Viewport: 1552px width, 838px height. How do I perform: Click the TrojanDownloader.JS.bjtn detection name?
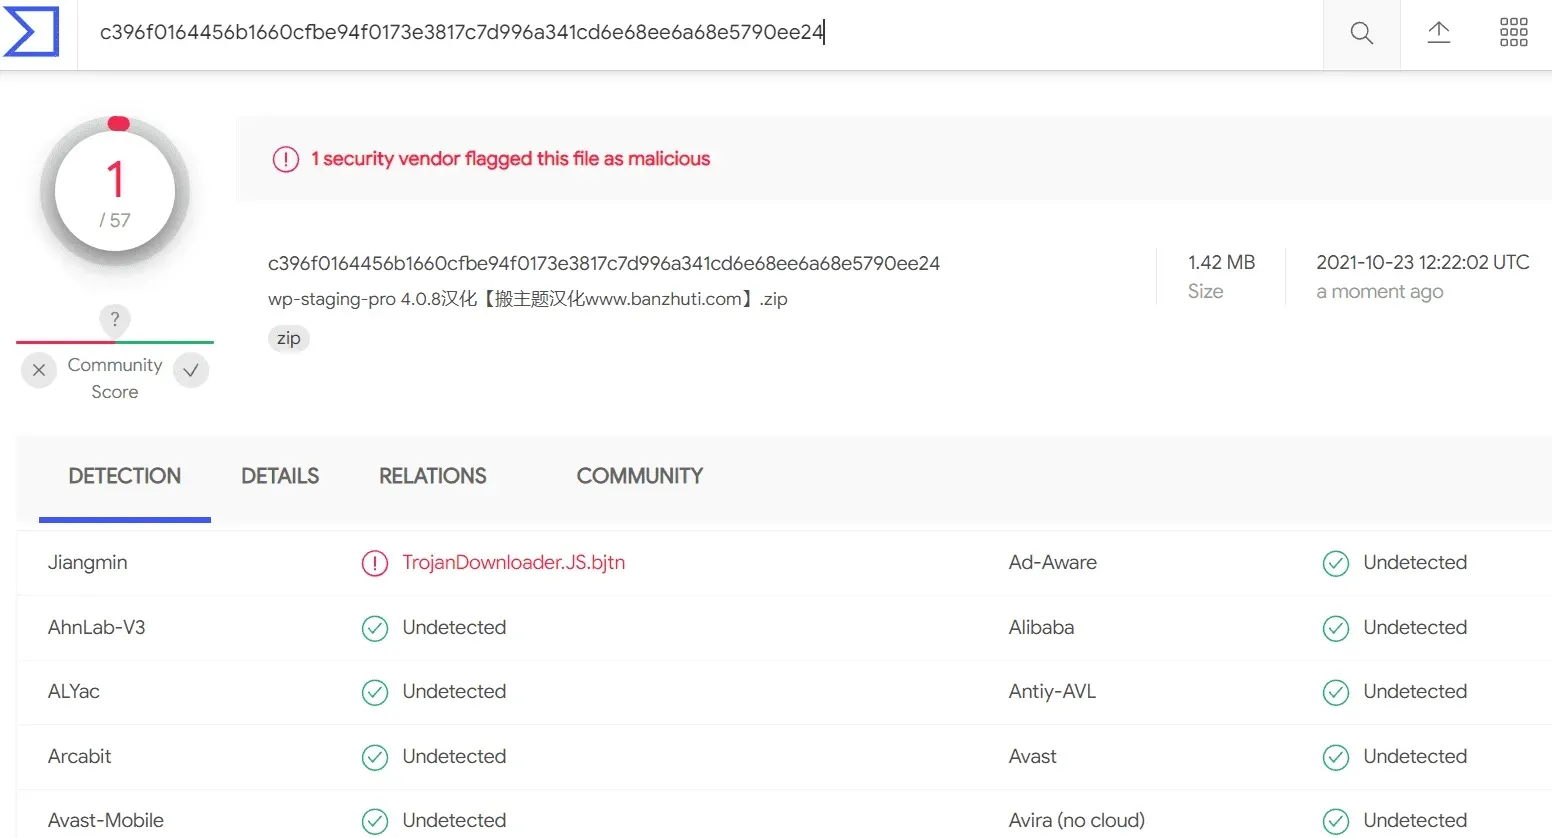point(513,562)
